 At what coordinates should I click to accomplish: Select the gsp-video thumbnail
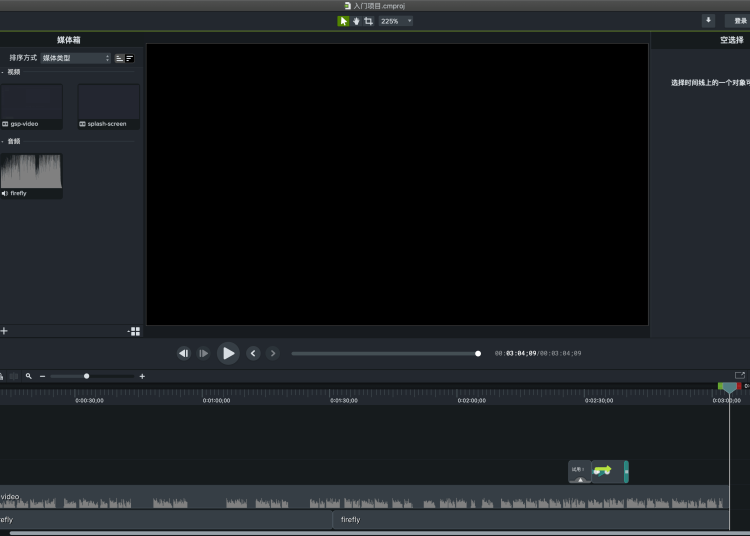pyautogui.click(x=31, y=105)
